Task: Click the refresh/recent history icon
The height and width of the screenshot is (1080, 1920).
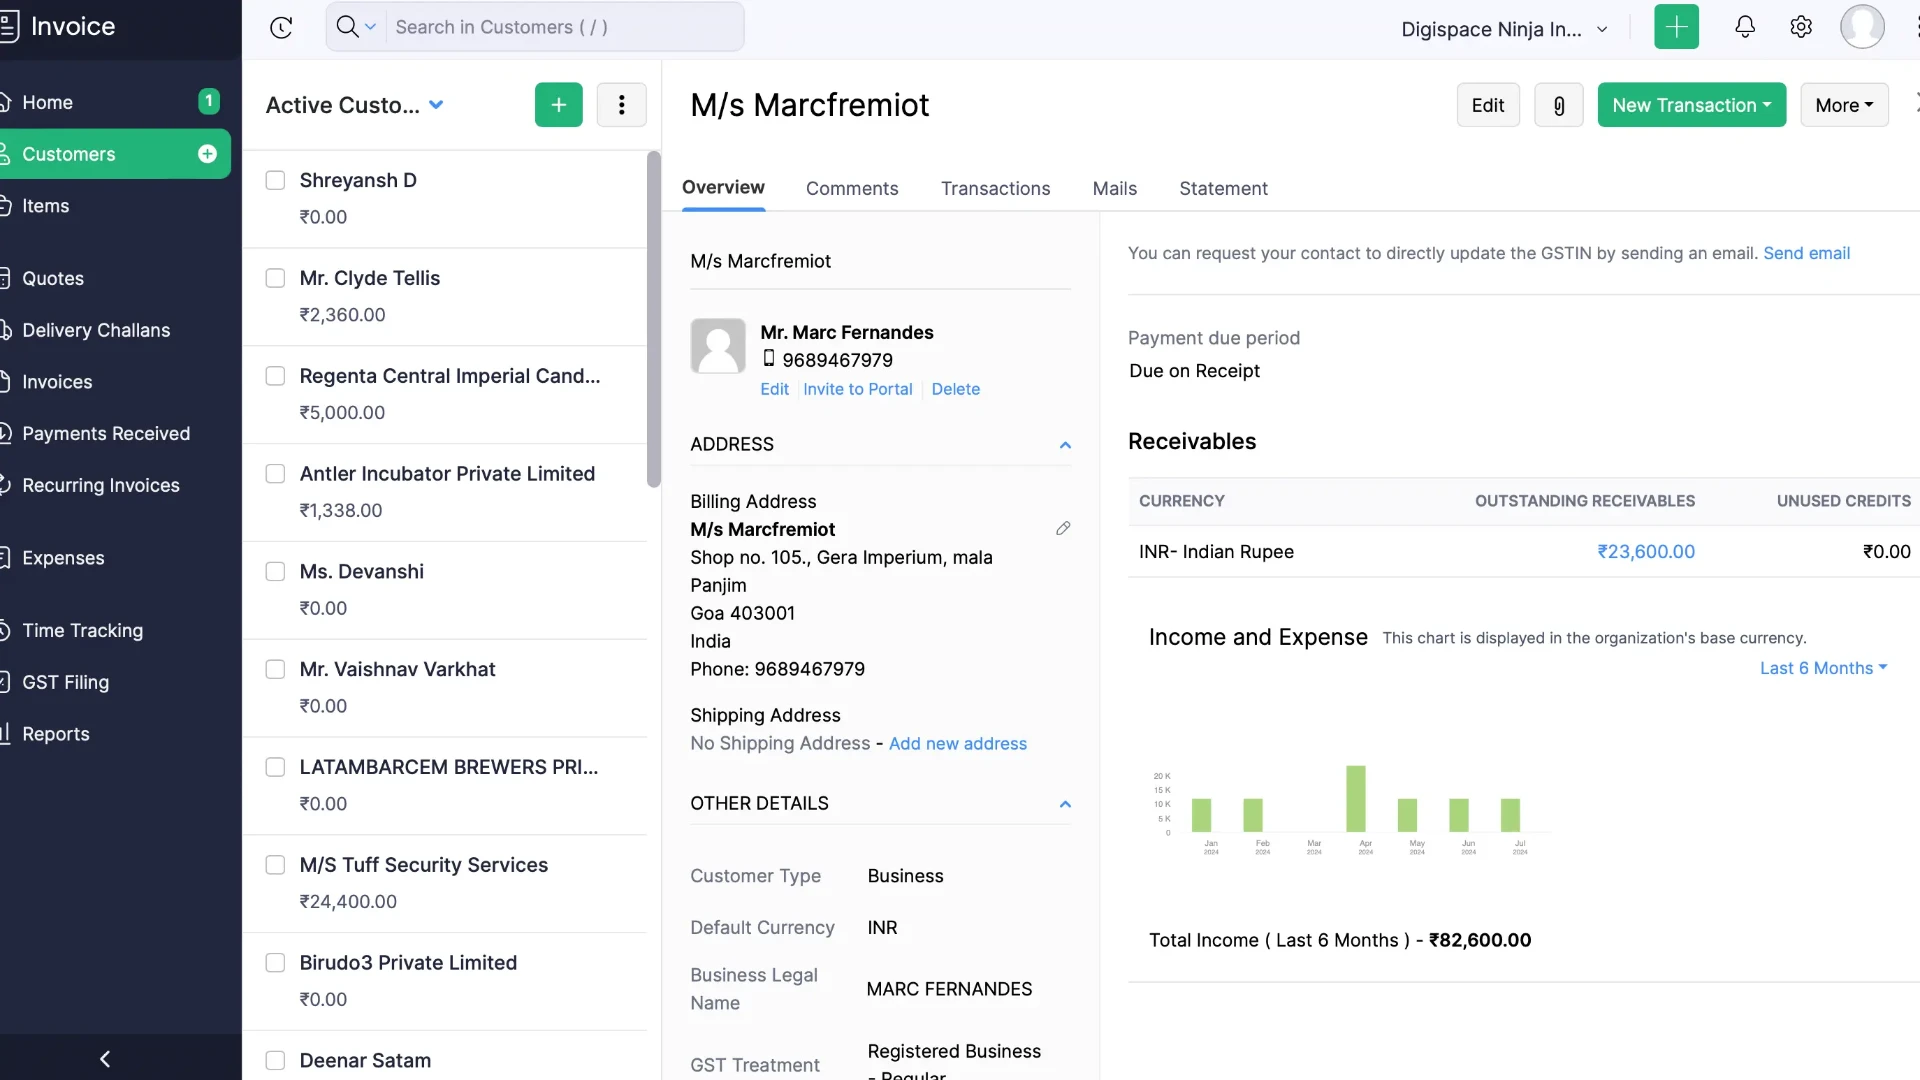Action: tap(281, 27)
